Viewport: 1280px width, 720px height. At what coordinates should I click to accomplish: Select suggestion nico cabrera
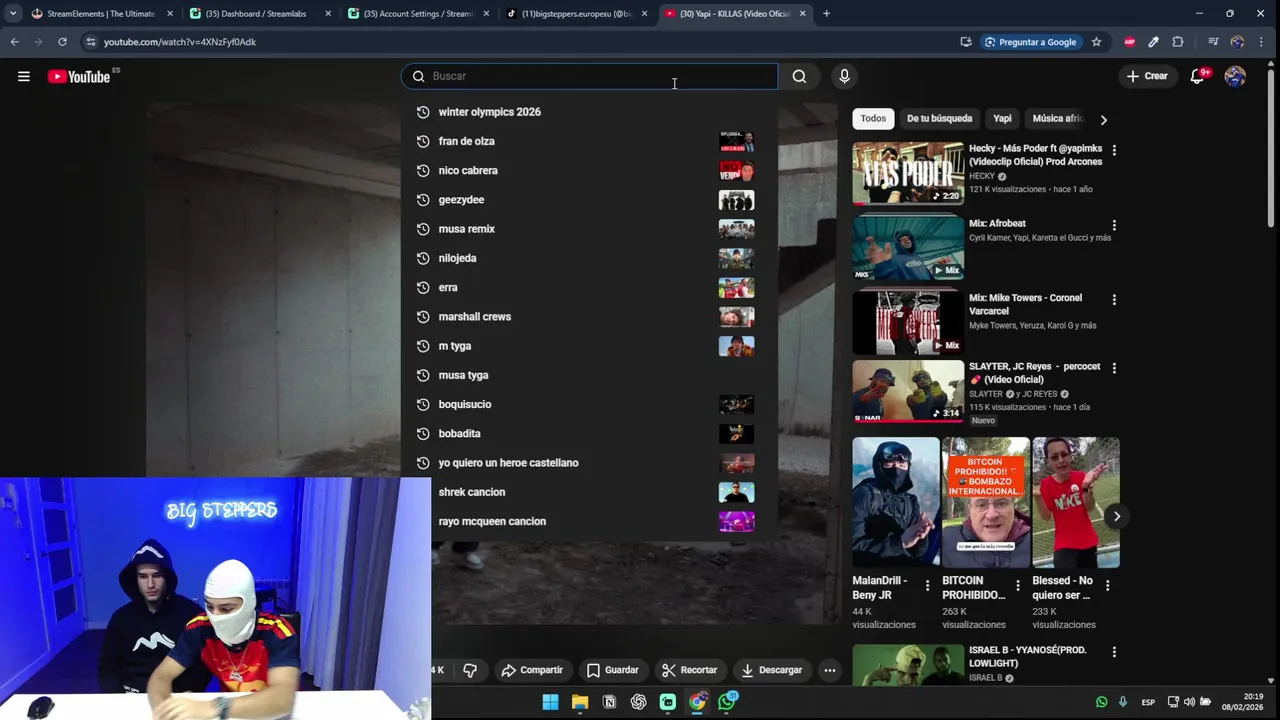(x=588, y=170)
